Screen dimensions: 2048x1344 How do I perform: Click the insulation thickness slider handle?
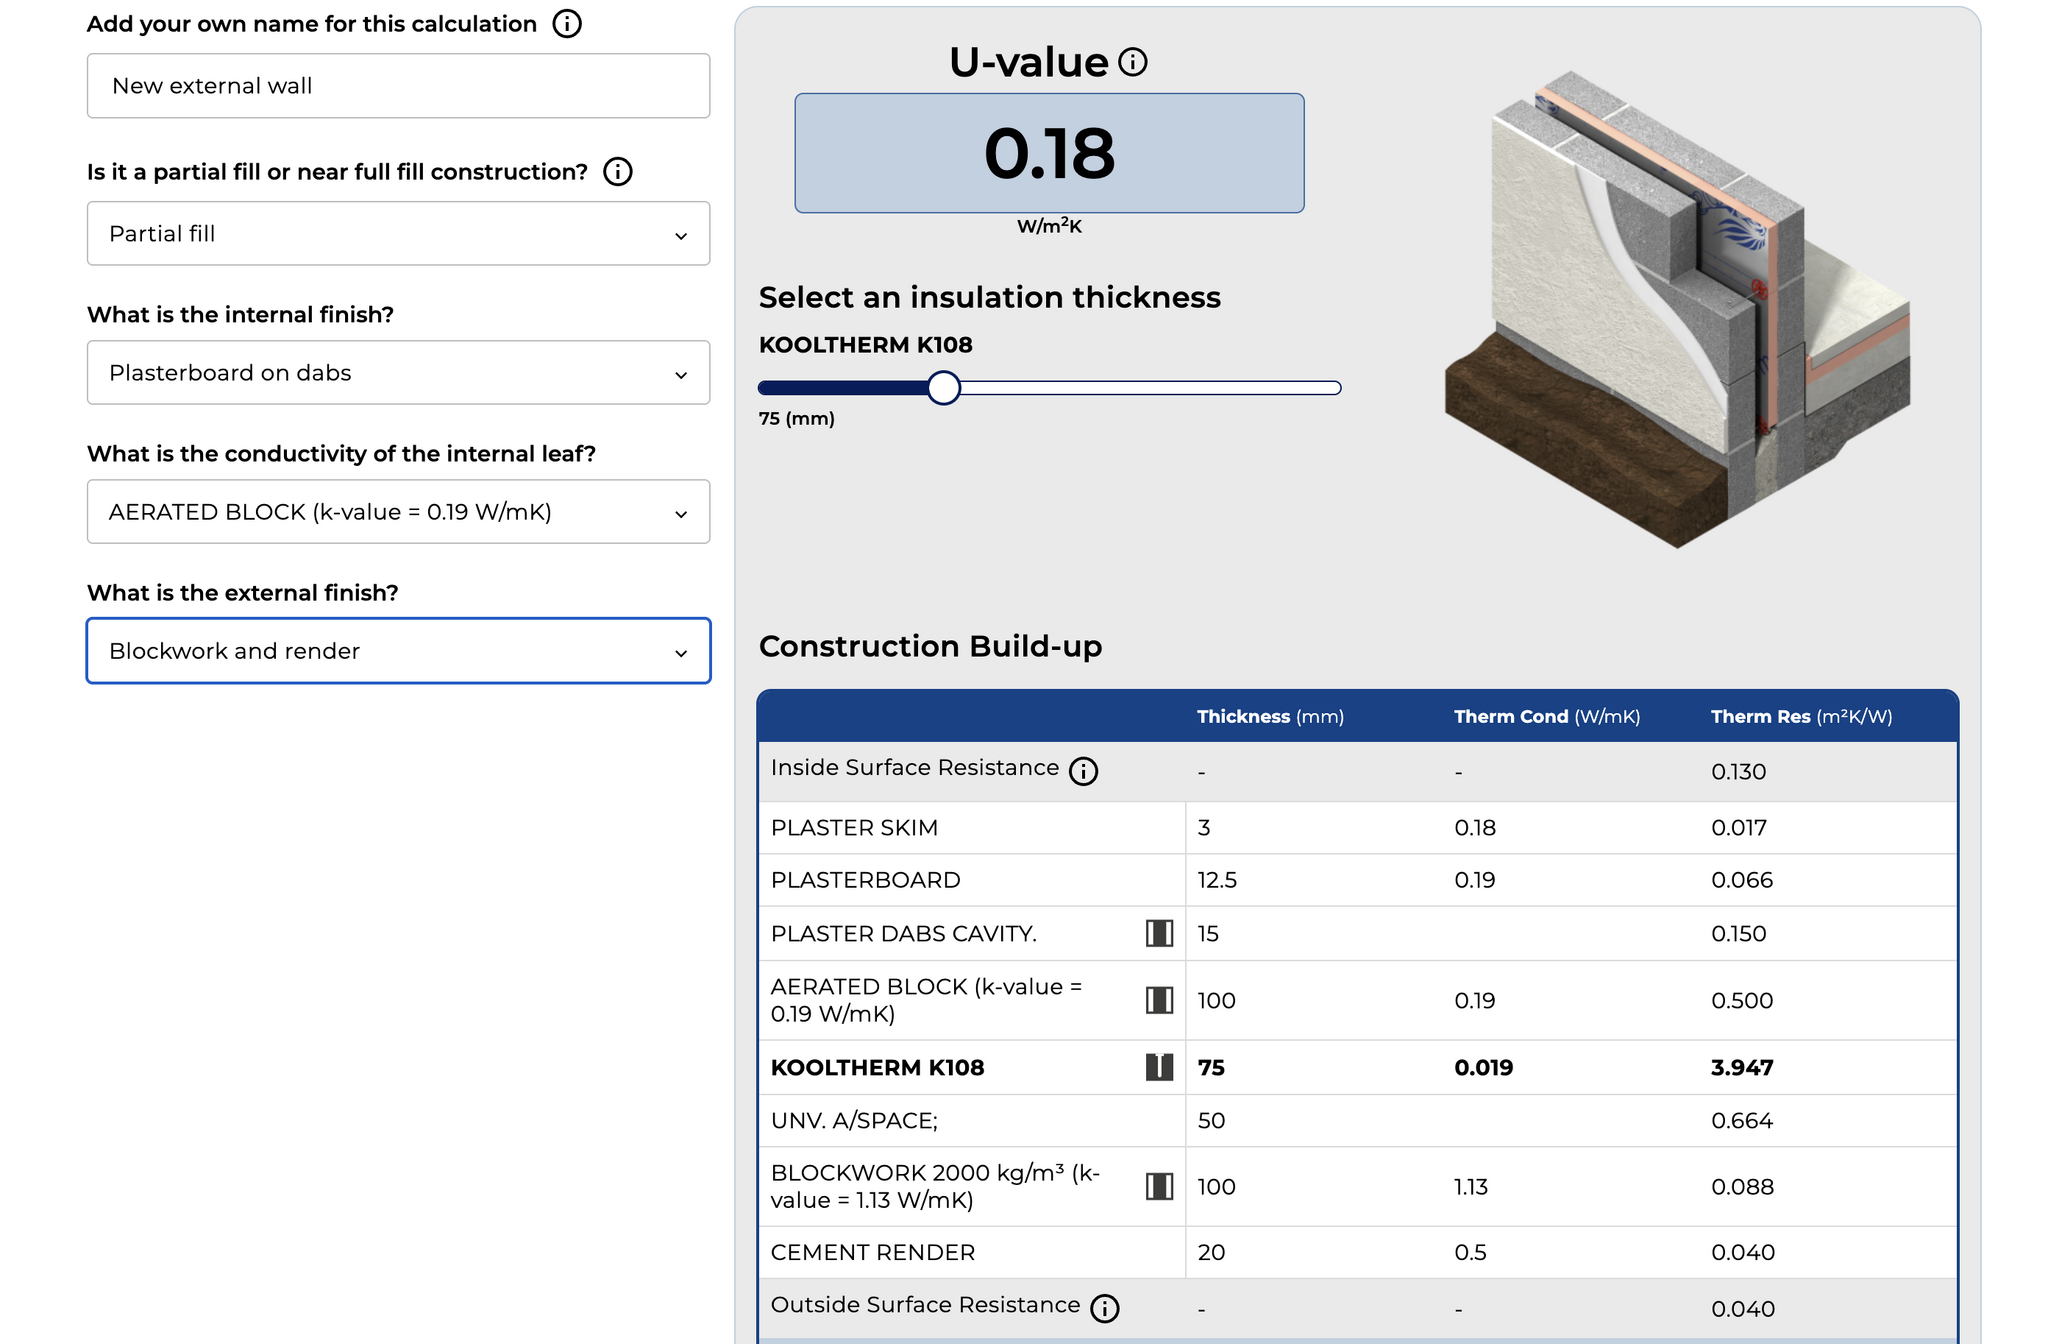(943, 388)
